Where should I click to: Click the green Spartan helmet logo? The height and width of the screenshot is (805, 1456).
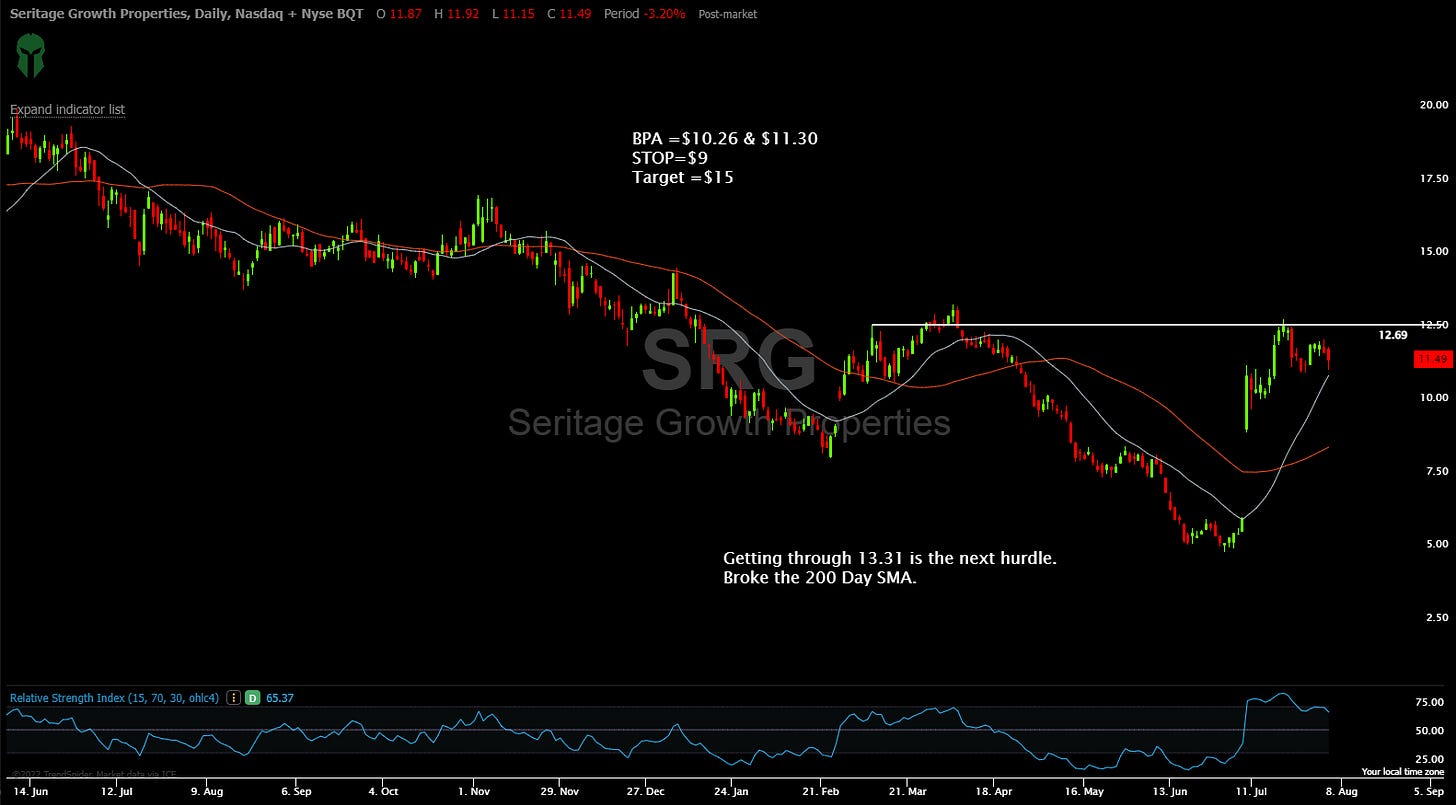tap(30, 56)
